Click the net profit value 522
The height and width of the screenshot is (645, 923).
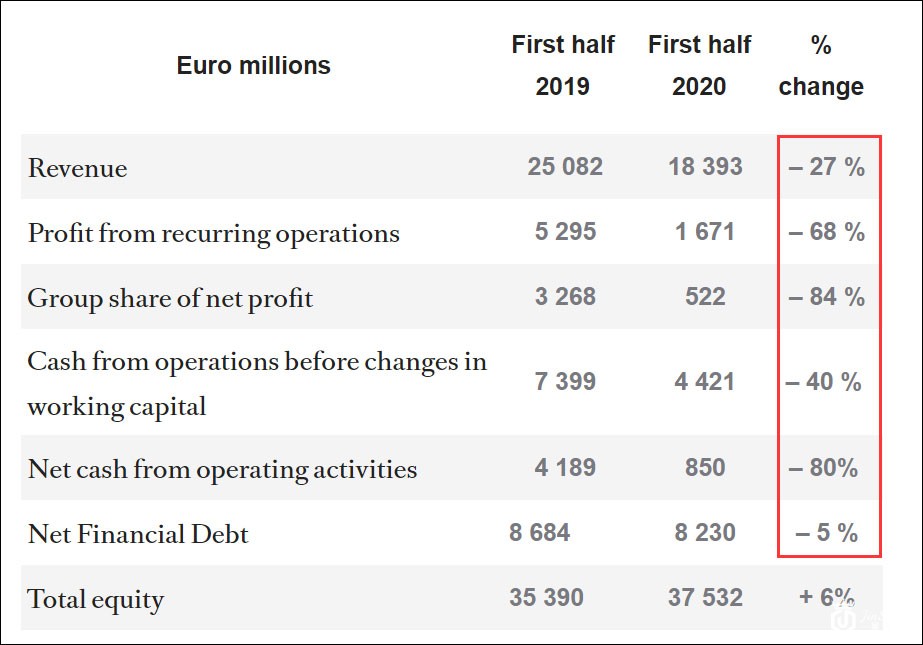pos(705,297)
